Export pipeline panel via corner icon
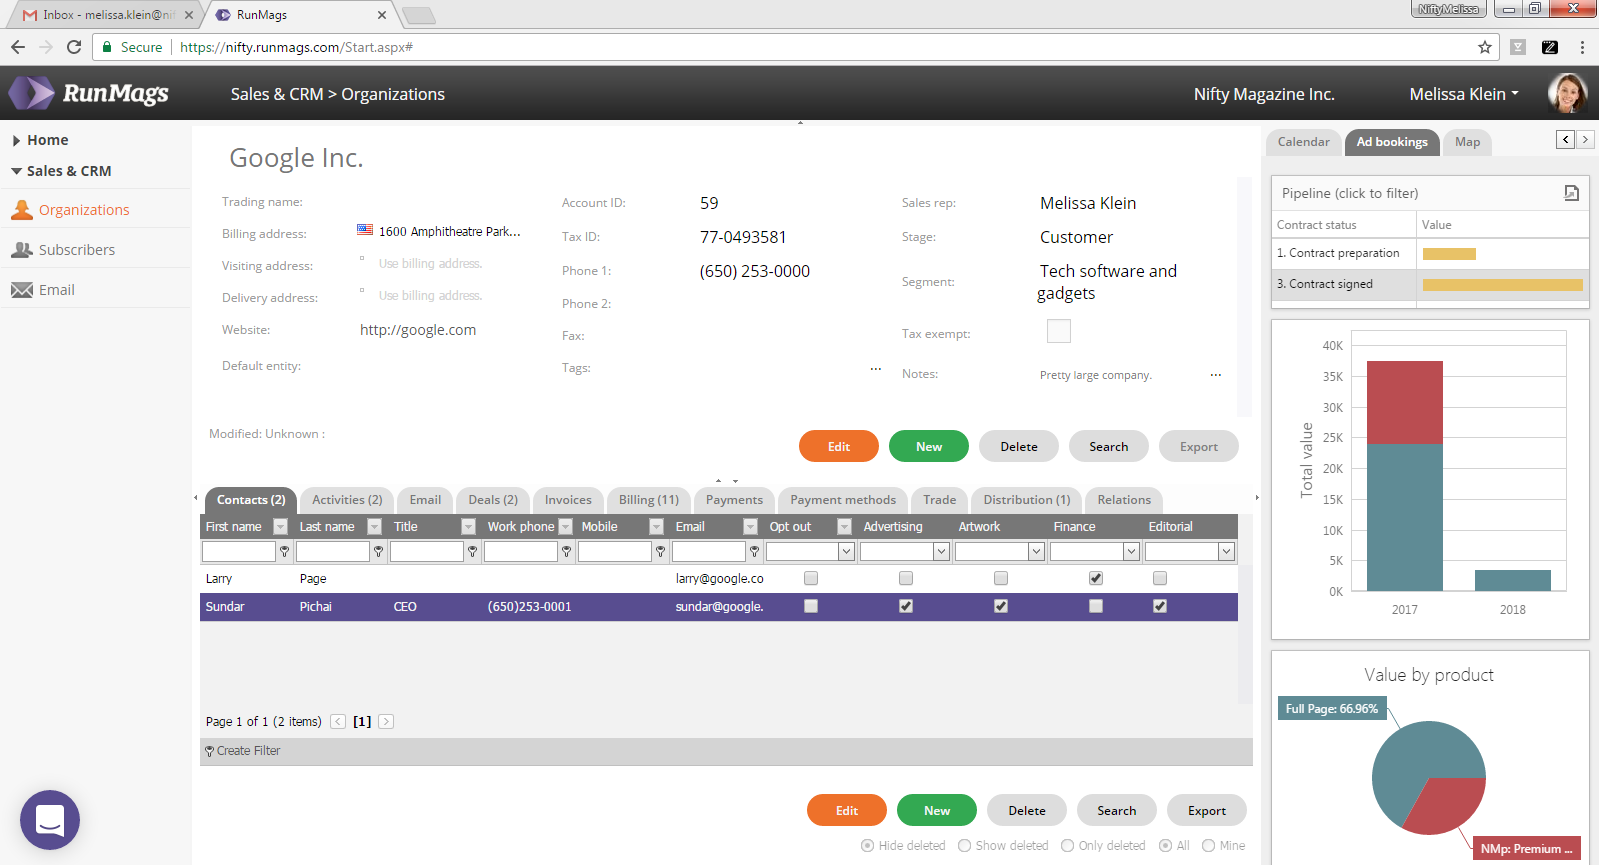Screen dimensions: 1599x865 (1571, 193)
